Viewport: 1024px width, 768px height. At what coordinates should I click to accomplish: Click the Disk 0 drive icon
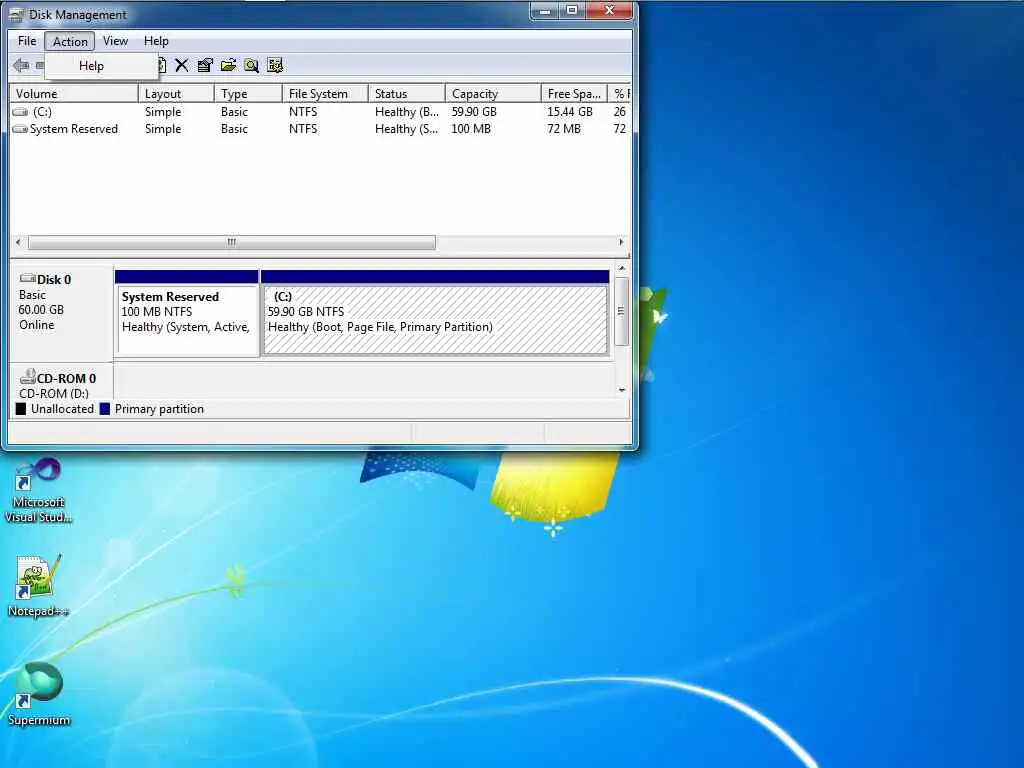pos(27,279)
